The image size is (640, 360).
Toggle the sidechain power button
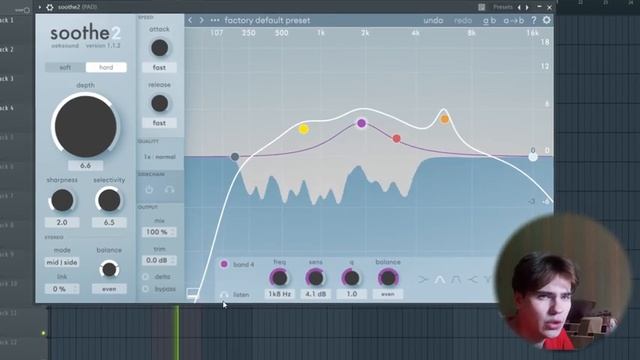(149, 189)
